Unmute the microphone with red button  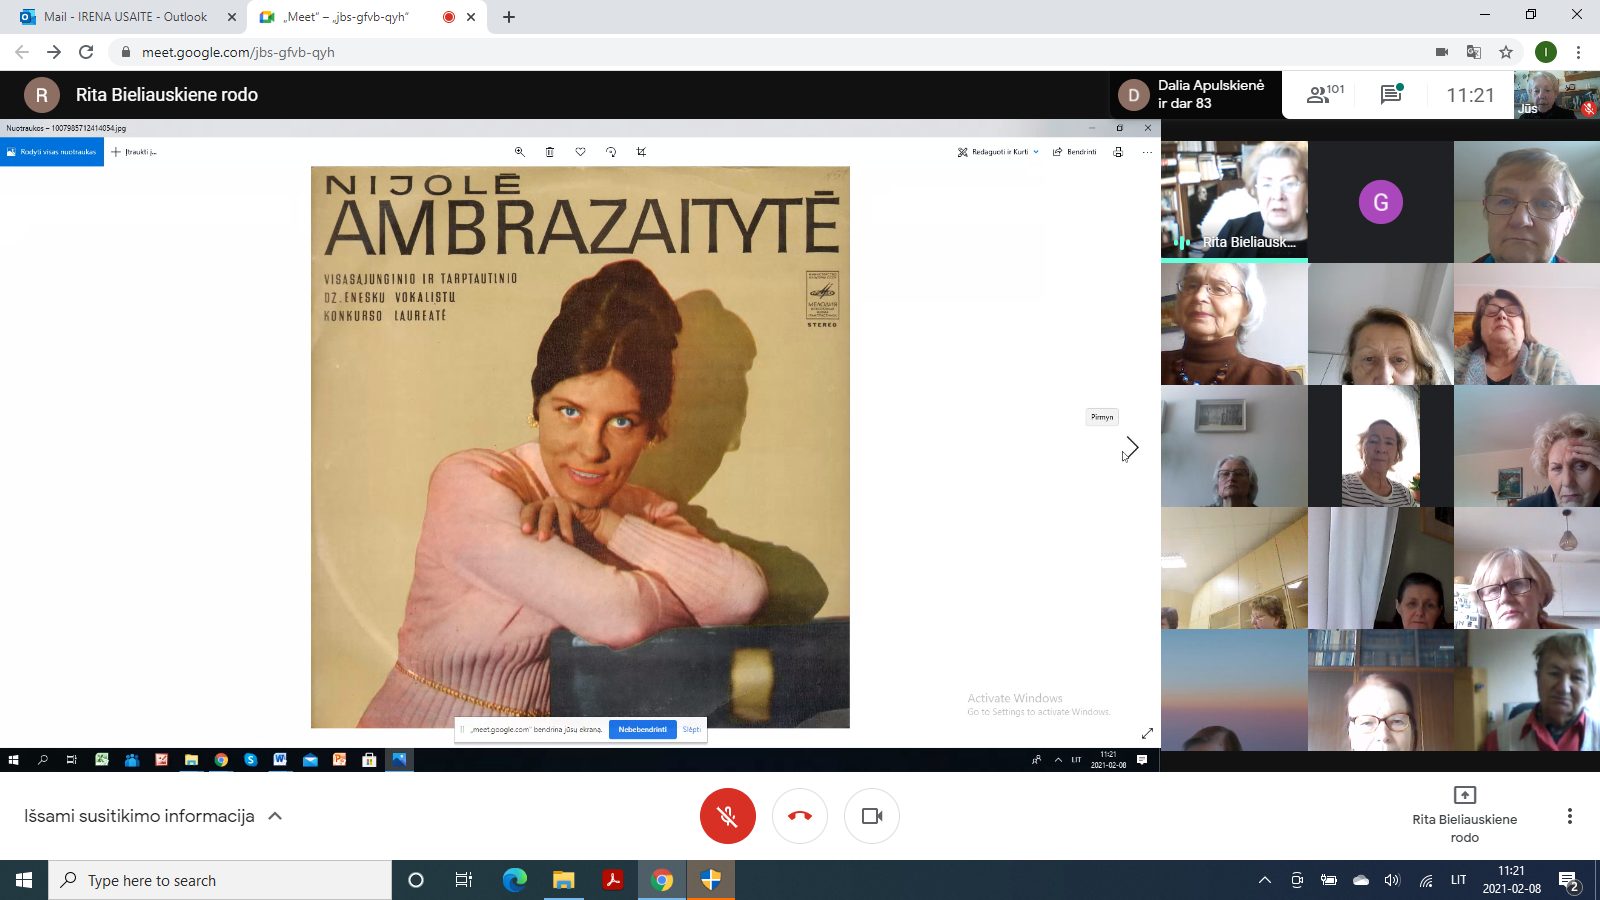727,816
